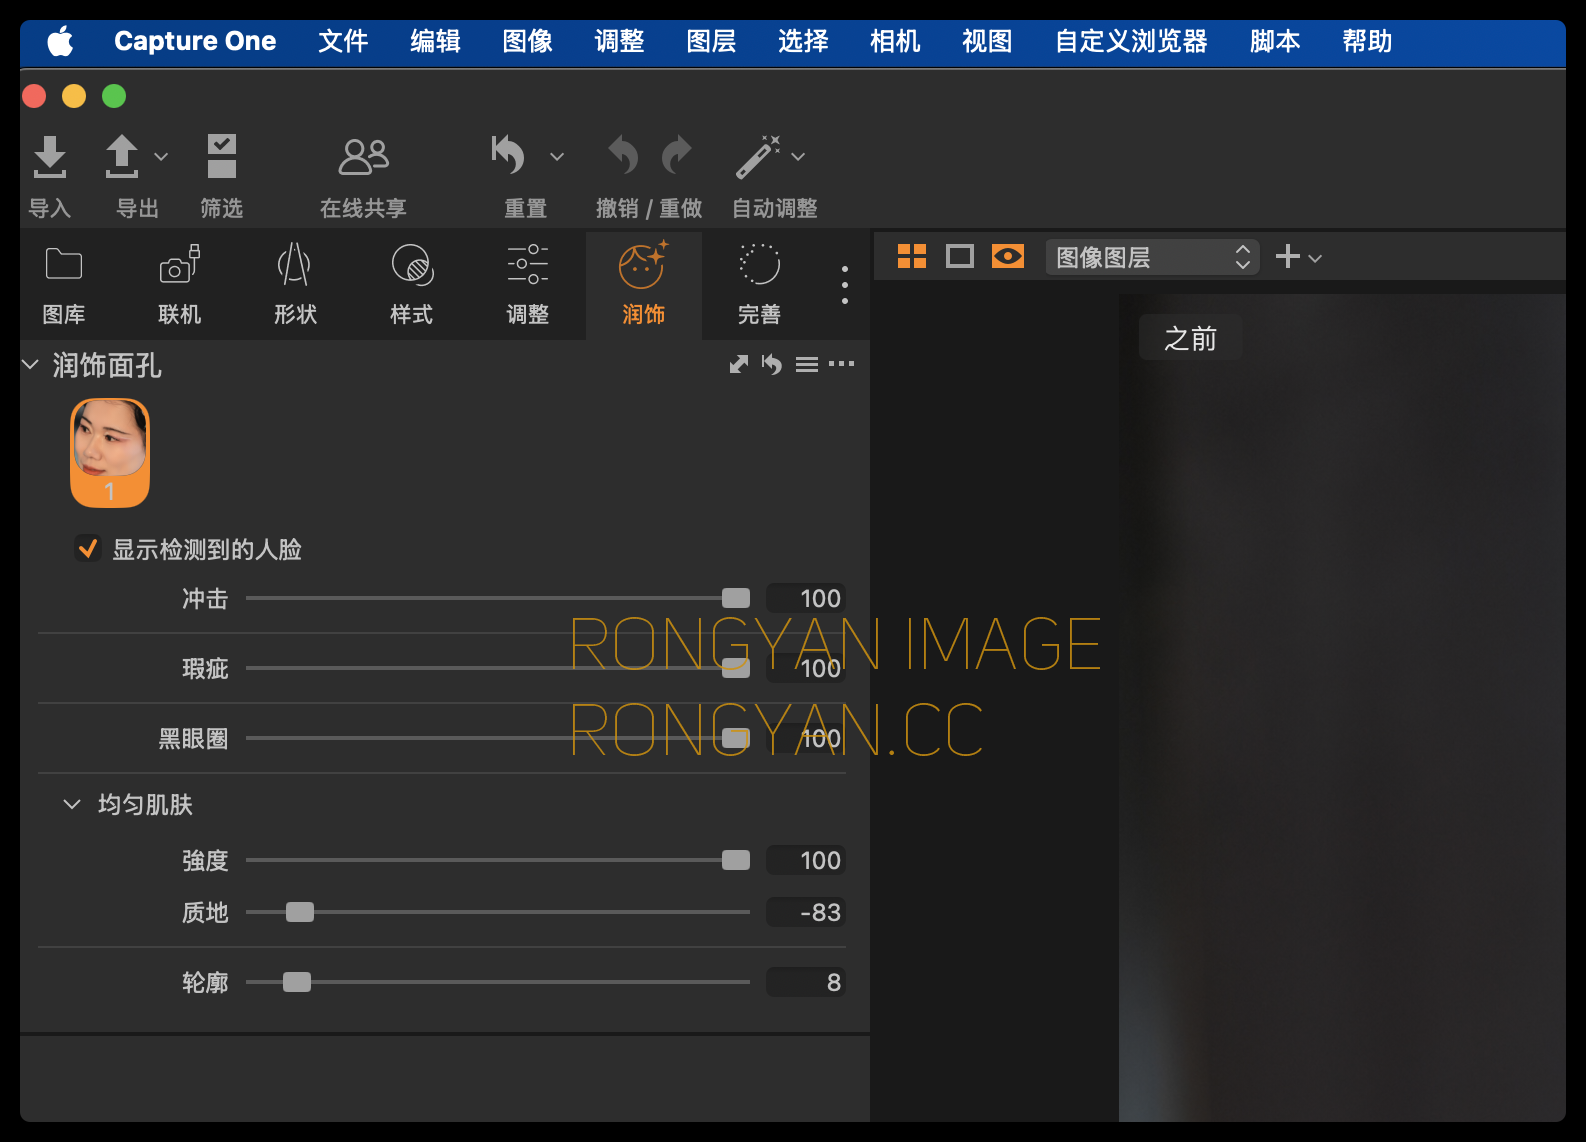Open the 润饰面孔 presets list icon

click(x=807, y=364)
